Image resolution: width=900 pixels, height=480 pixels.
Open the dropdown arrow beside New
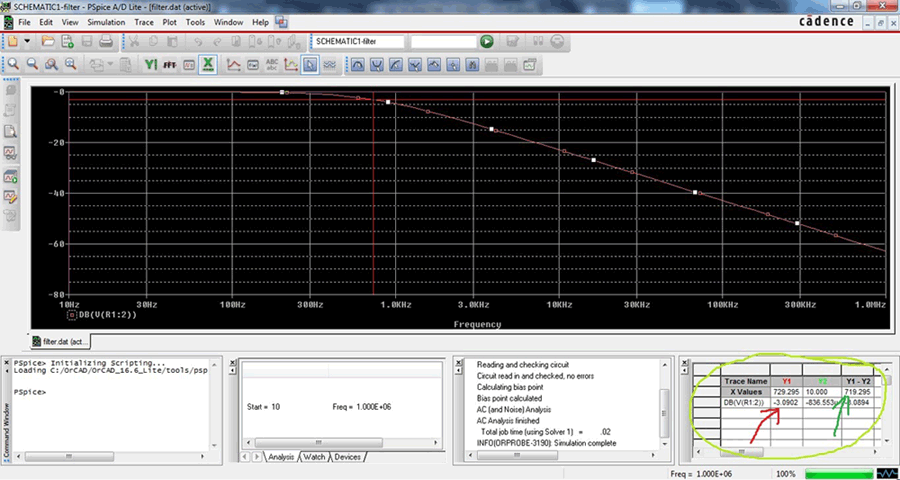[27, 41]
